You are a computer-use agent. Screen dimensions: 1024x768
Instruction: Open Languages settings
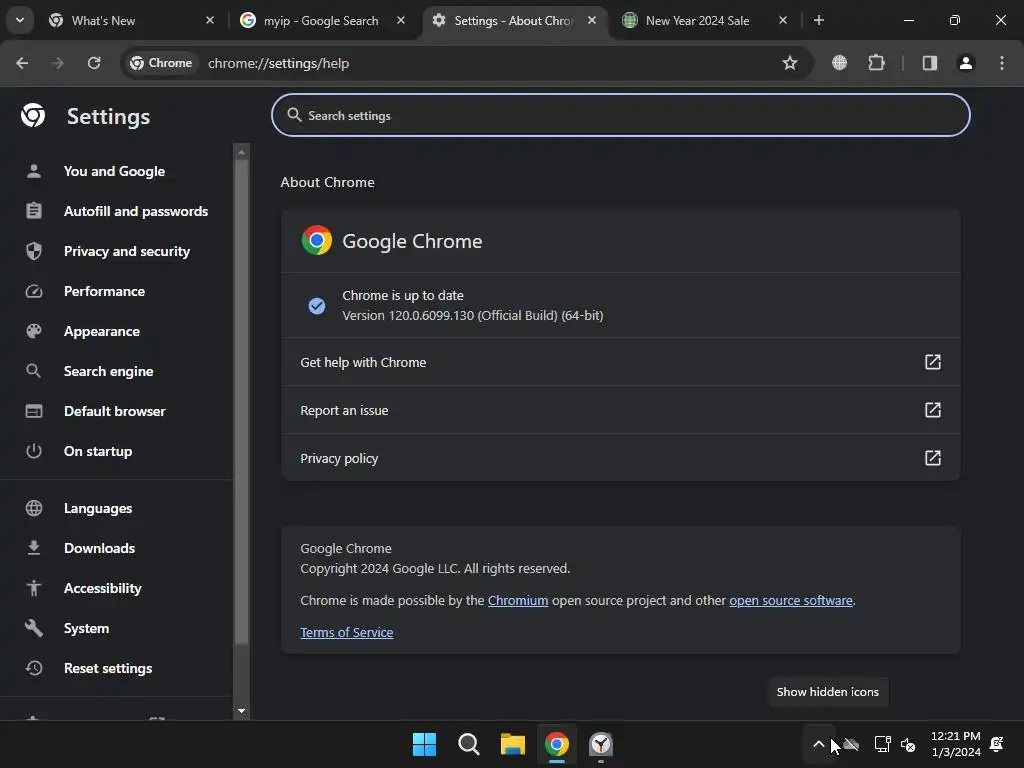tap(98, 508)
